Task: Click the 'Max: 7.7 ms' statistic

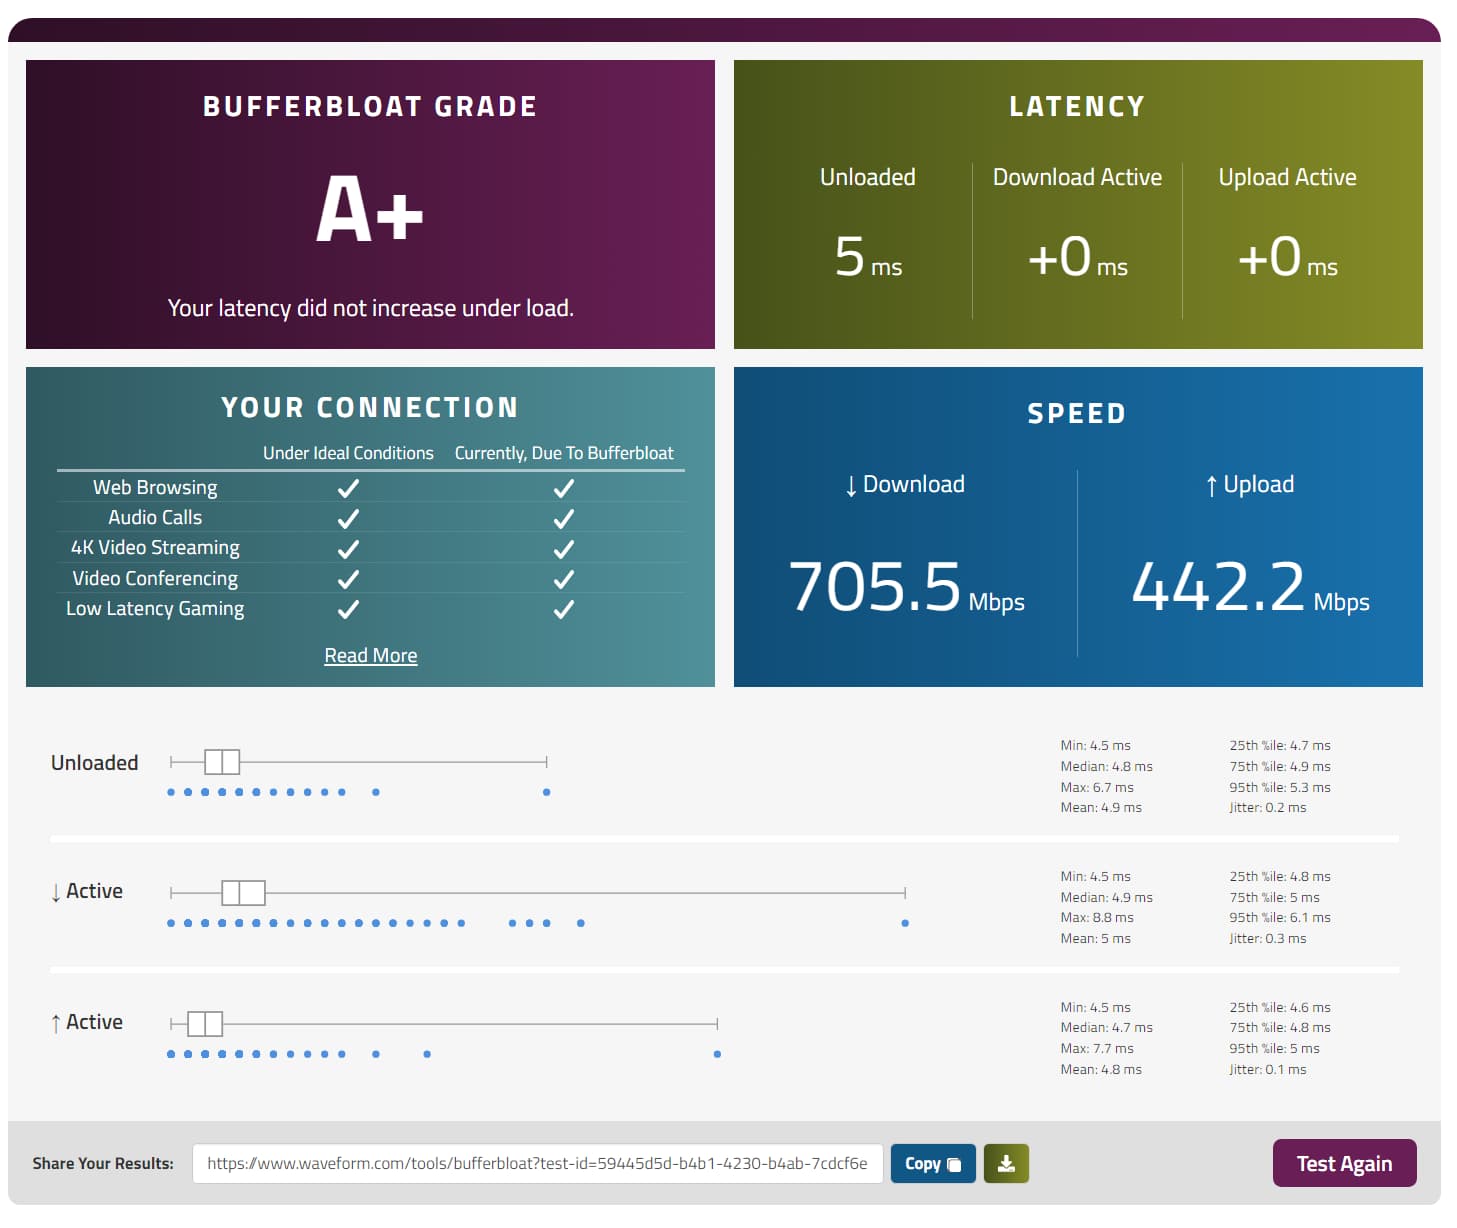Action: 1097,1048
